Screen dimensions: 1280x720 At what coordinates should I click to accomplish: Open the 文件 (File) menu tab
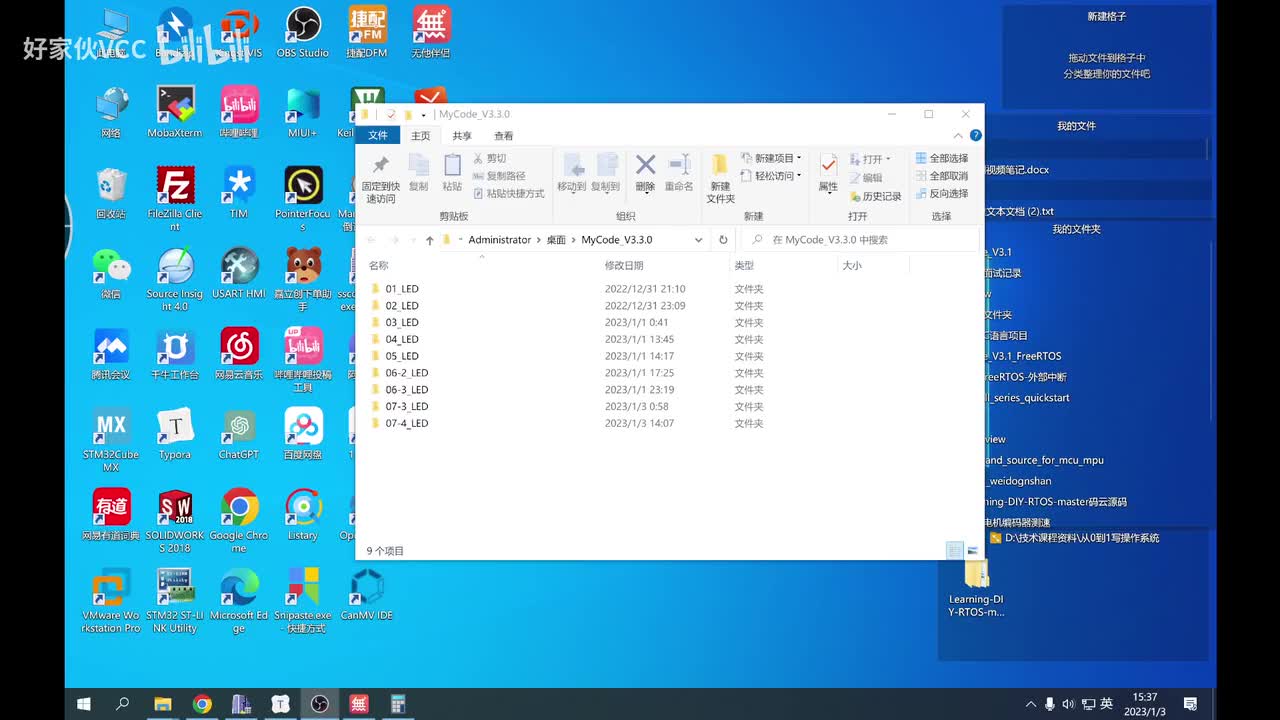coord(378,136)
